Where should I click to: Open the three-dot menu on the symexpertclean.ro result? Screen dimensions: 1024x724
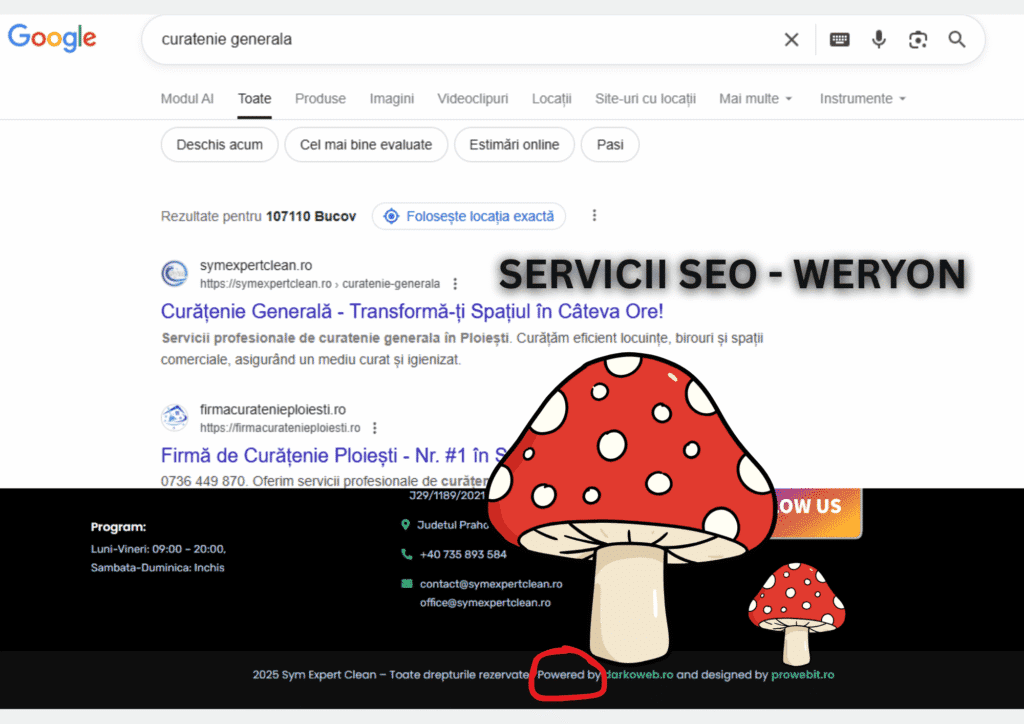pyautogui.click(x=455, y=283)
